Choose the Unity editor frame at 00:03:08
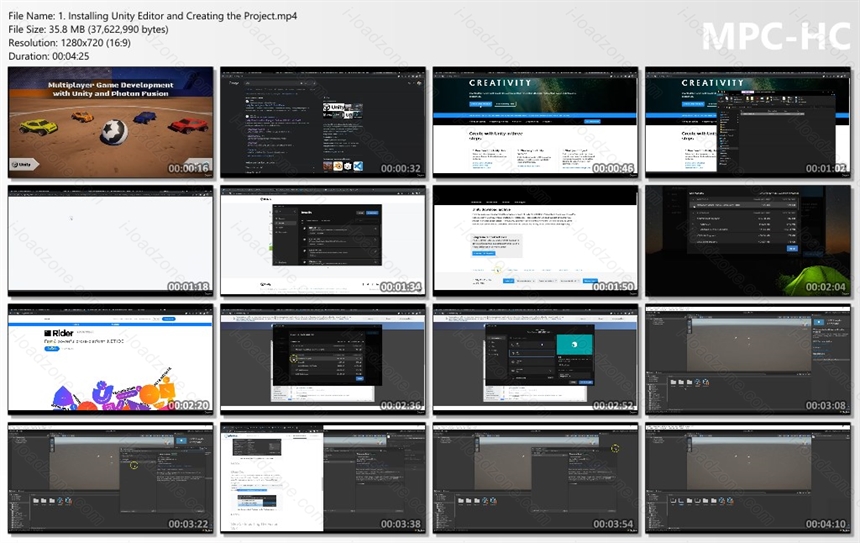860x543 pixels. coord(748,359)
